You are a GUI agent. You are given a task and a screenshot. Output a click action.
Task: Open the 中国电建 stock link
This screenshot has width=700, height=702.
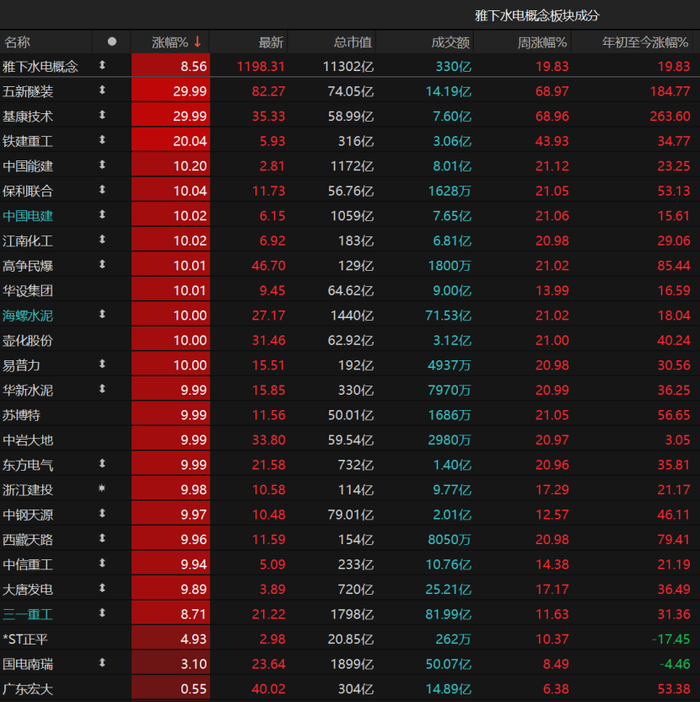[28, 215]
